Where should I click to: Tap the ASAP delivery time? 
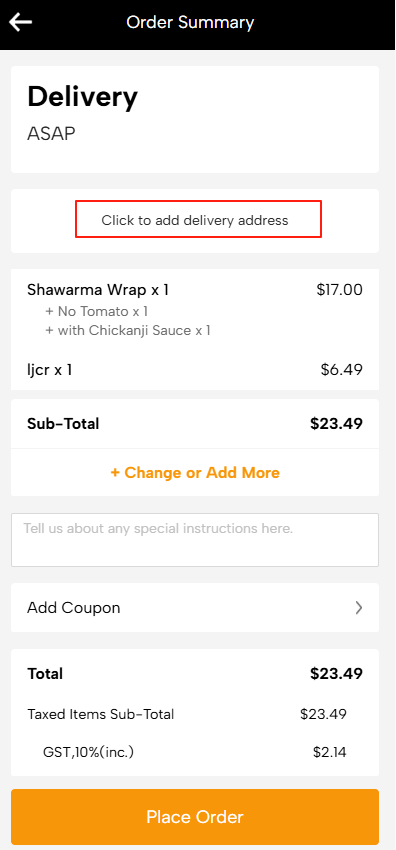point(51,134)
